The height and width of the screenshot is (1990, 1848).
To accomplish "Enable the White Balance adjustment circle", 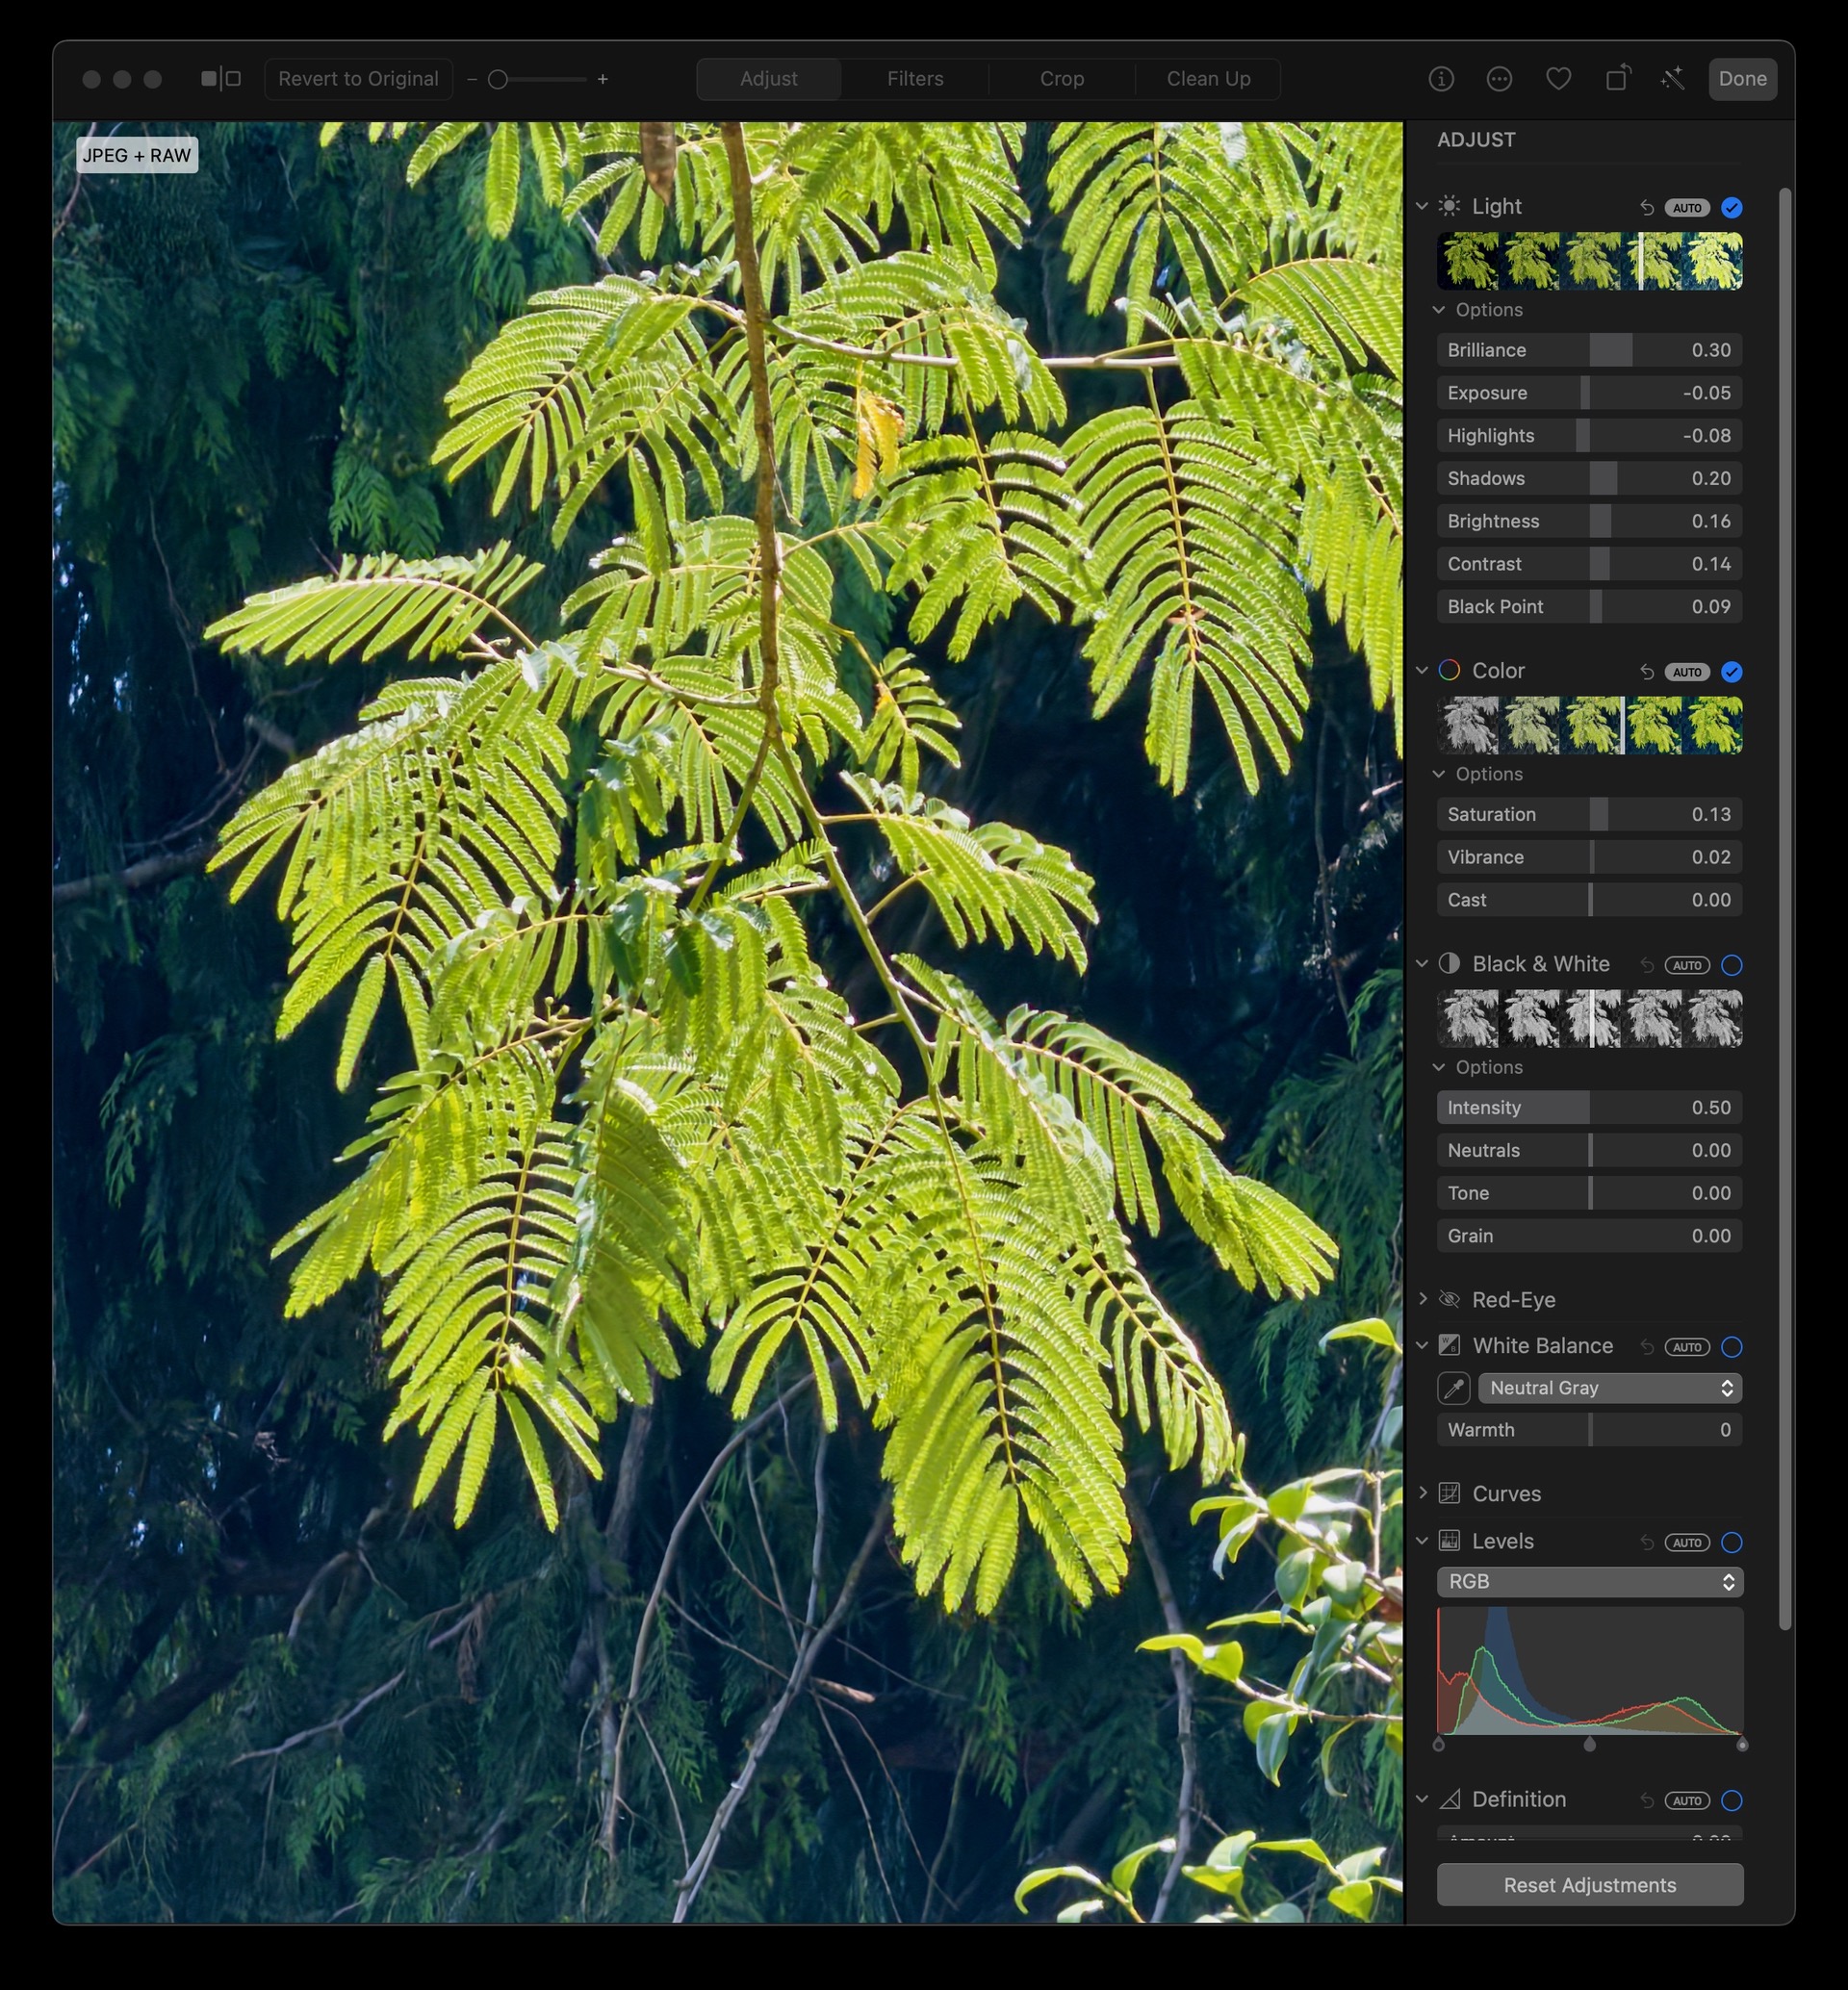I will pyautogui.click(x=1732, y=1347).
